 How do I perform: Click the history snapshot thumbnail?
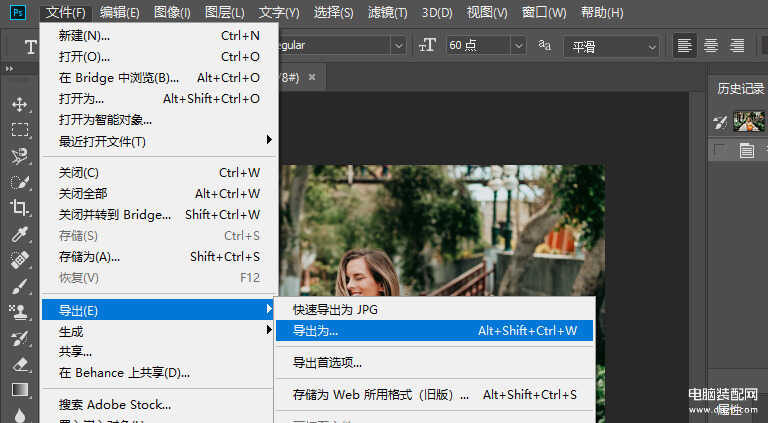(x=749, y=122)
